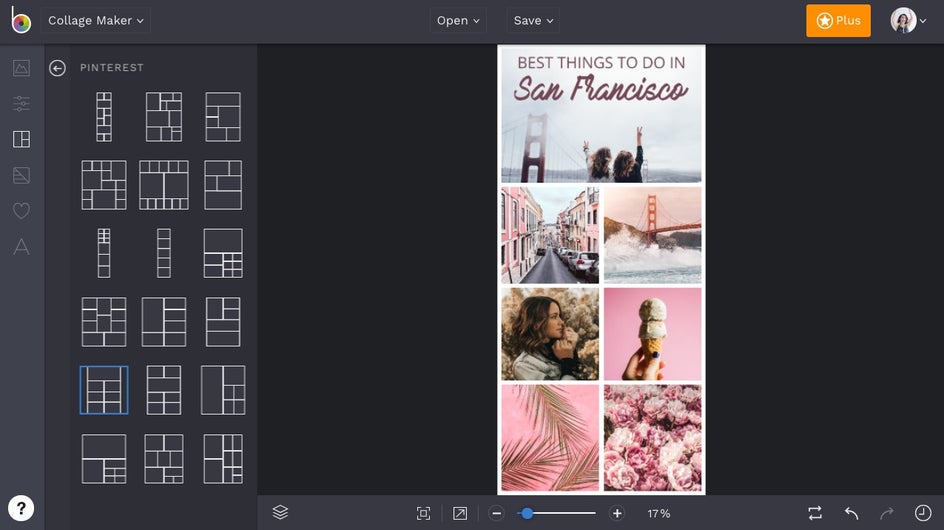
Task: Open the Save dropdown menu
Action: (x=533, y=20)
